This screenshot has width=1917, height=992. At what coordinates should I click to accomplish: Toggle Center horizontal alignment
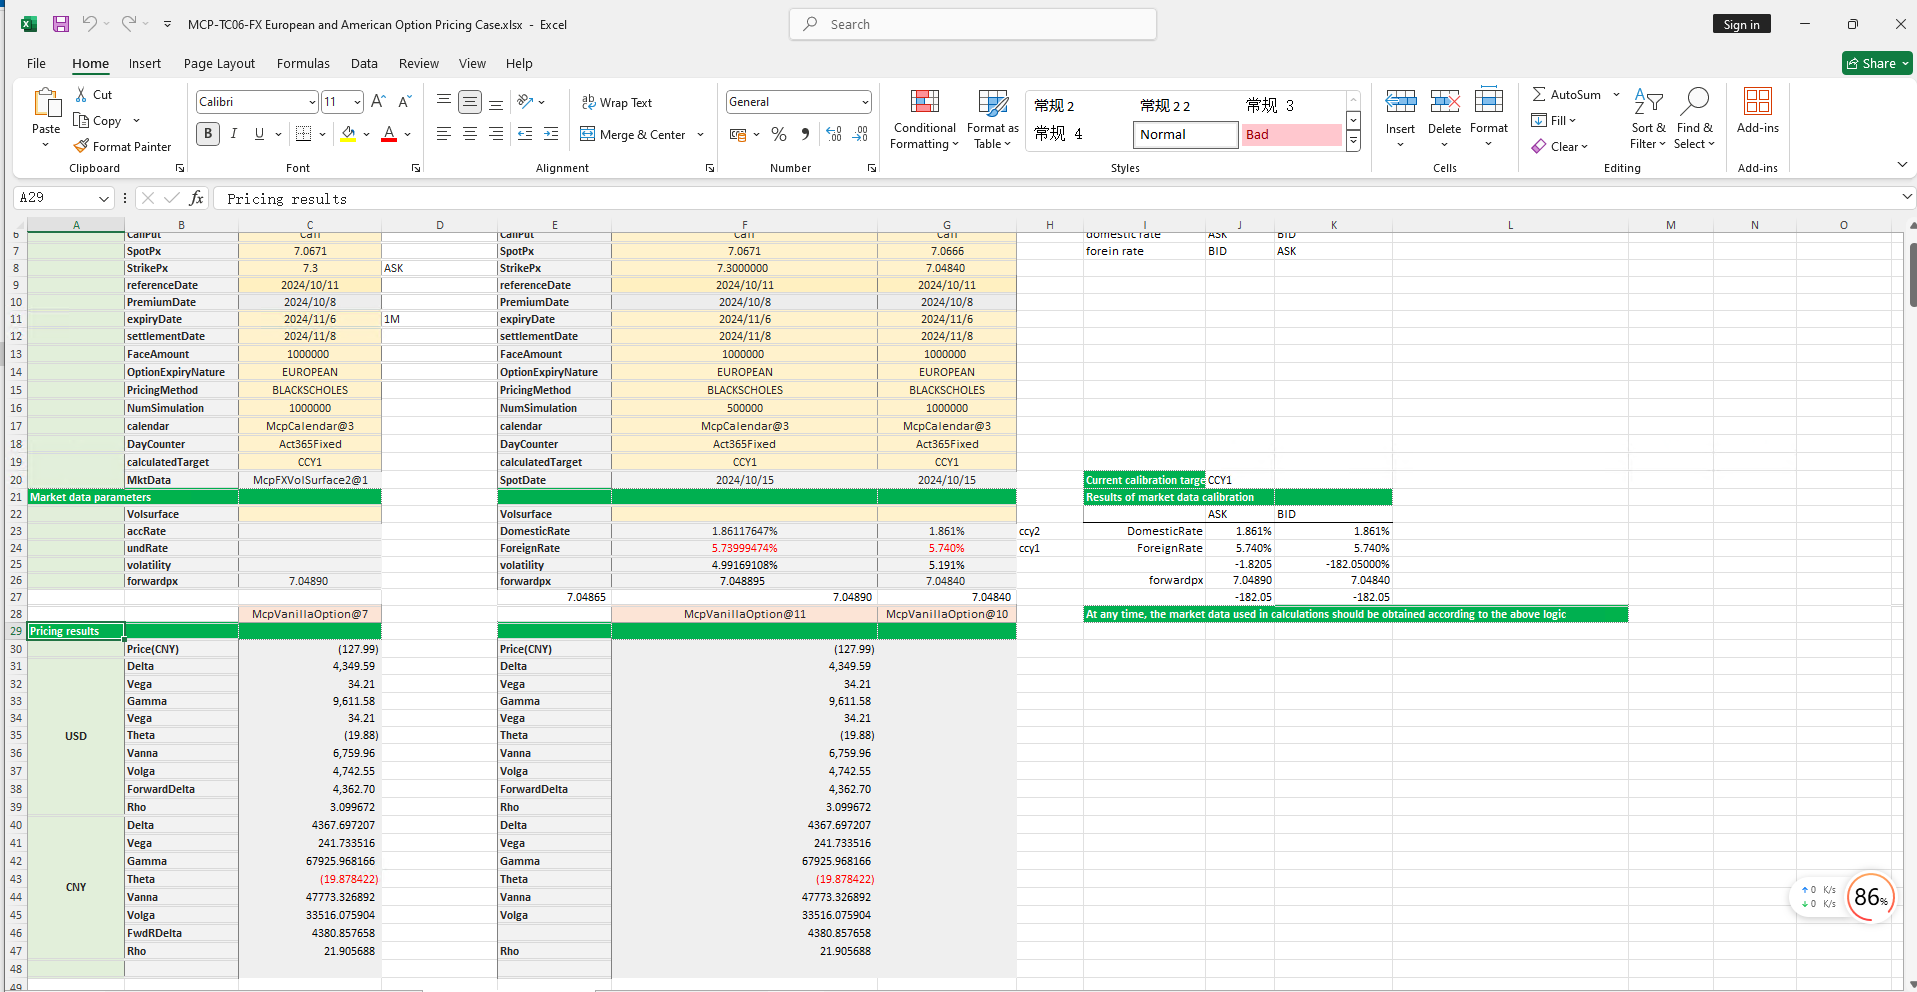pyautogui.click(x=470, y=133)
